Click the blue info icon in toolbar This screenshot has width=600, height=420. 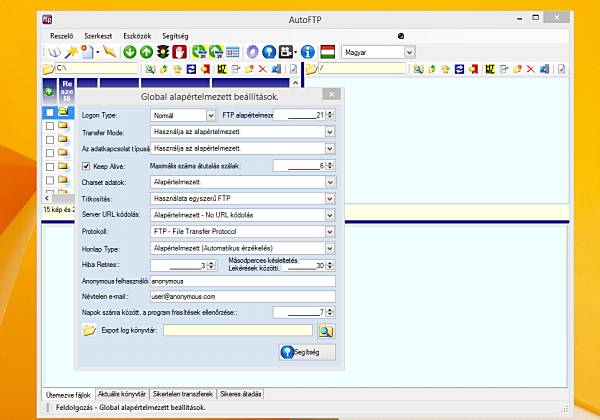(308, 51)
